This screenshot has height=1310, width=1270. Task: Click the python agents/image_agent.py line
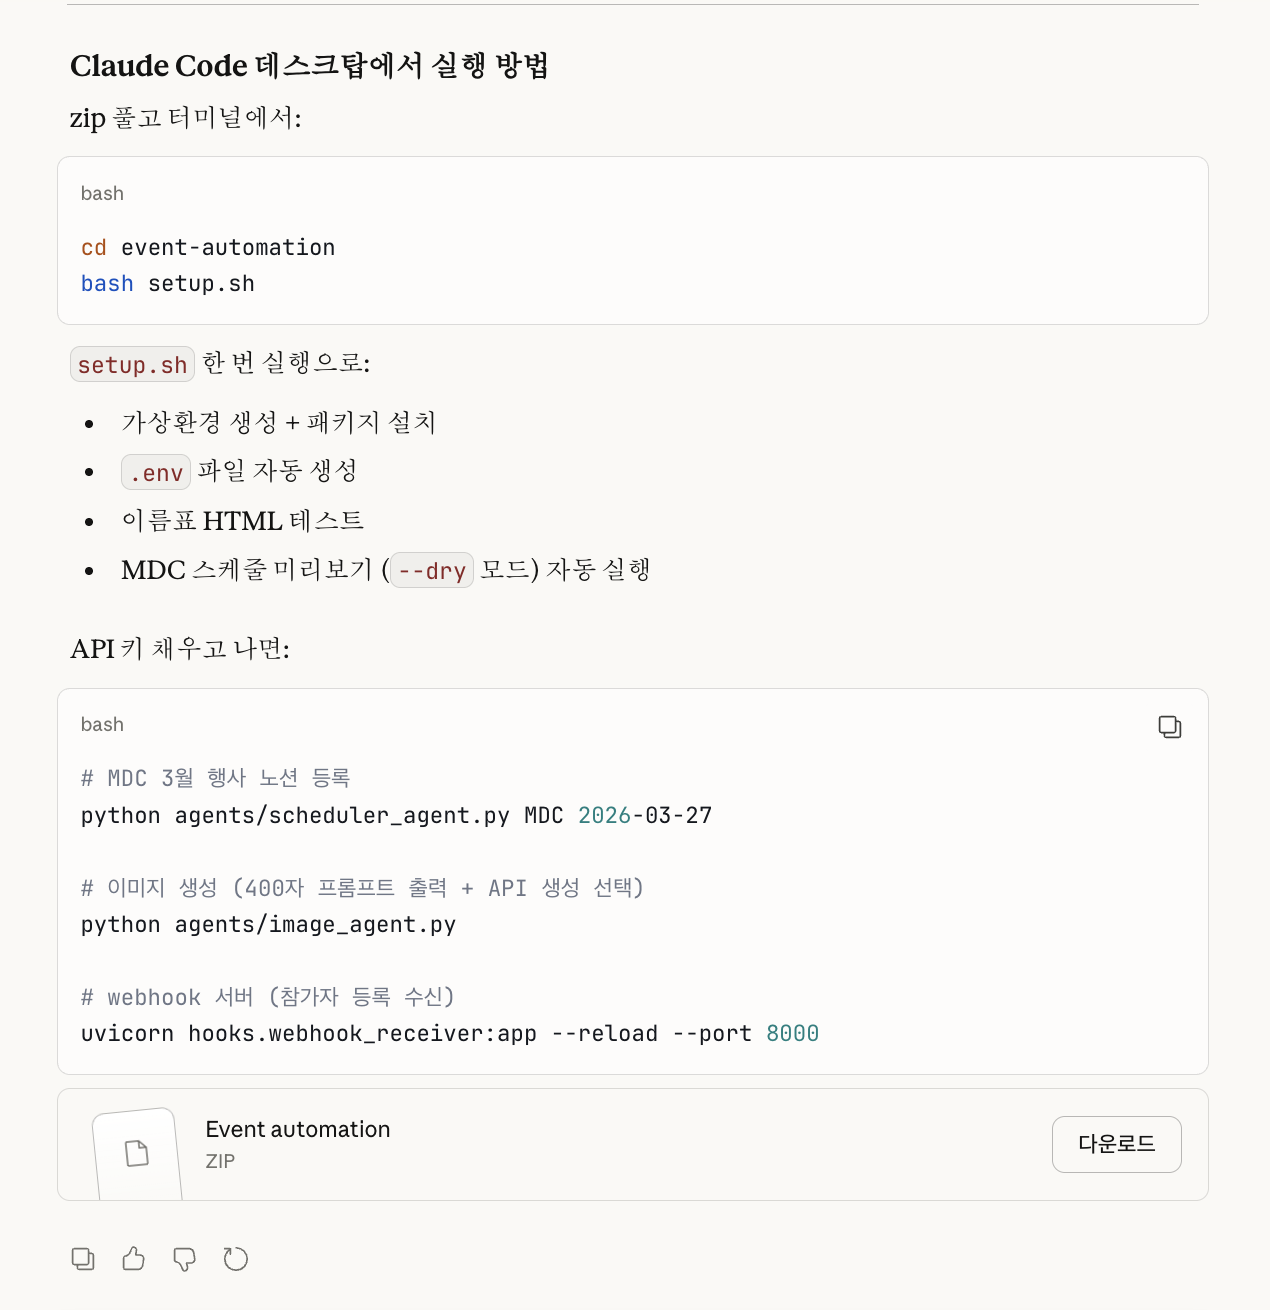click(x=268, y=925)
